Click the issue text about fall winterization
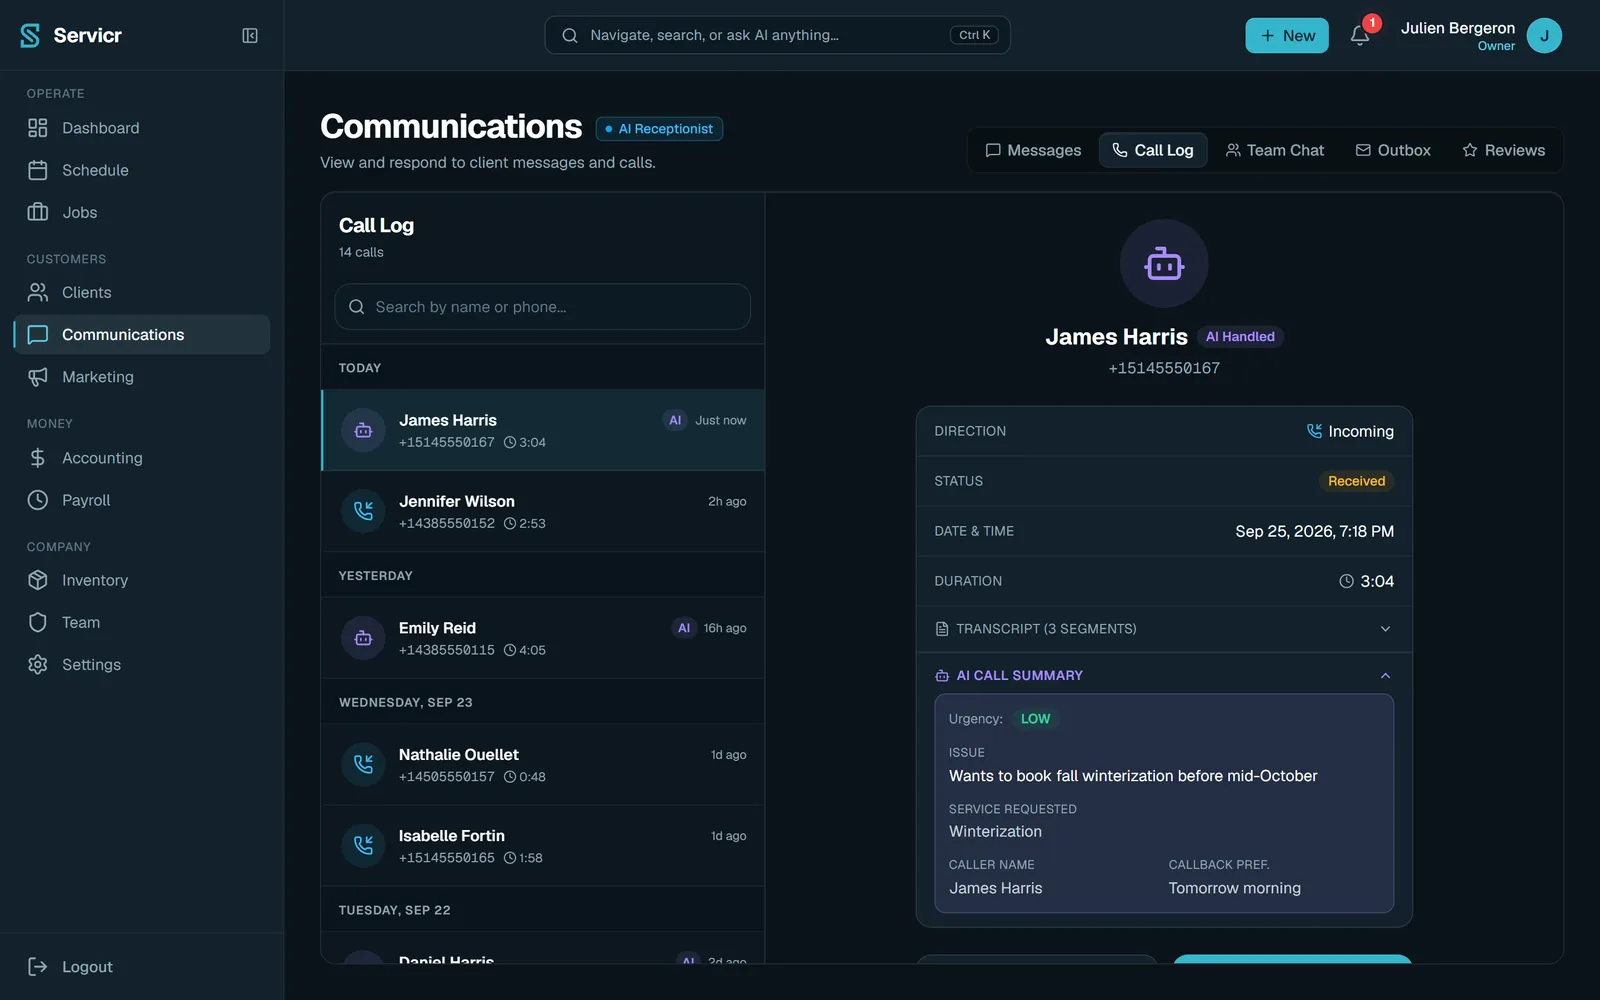The image size is (1600, 1000). tap(1133, 776)
